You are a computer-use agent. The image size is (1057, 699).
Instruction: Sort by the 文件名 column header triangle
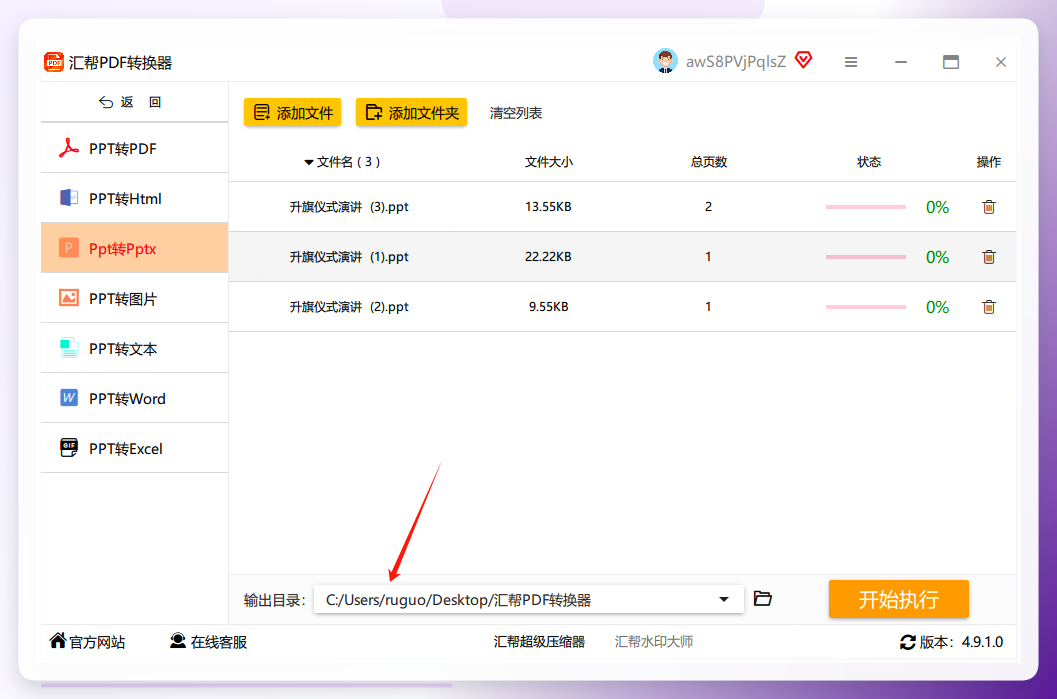pos(308,162)
